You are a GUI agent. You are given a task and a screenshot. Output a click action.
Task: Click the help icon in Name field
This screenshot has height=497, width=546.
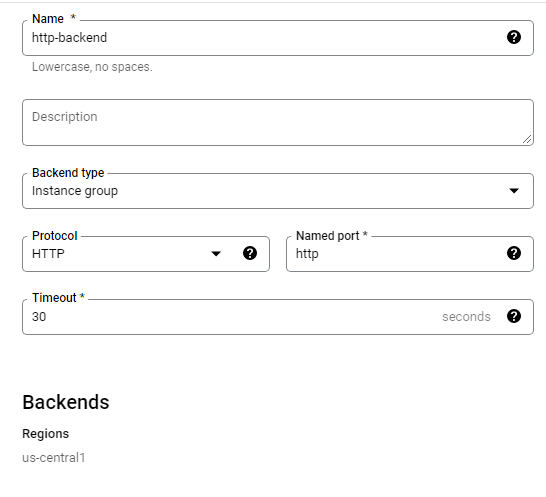[514, 37]
